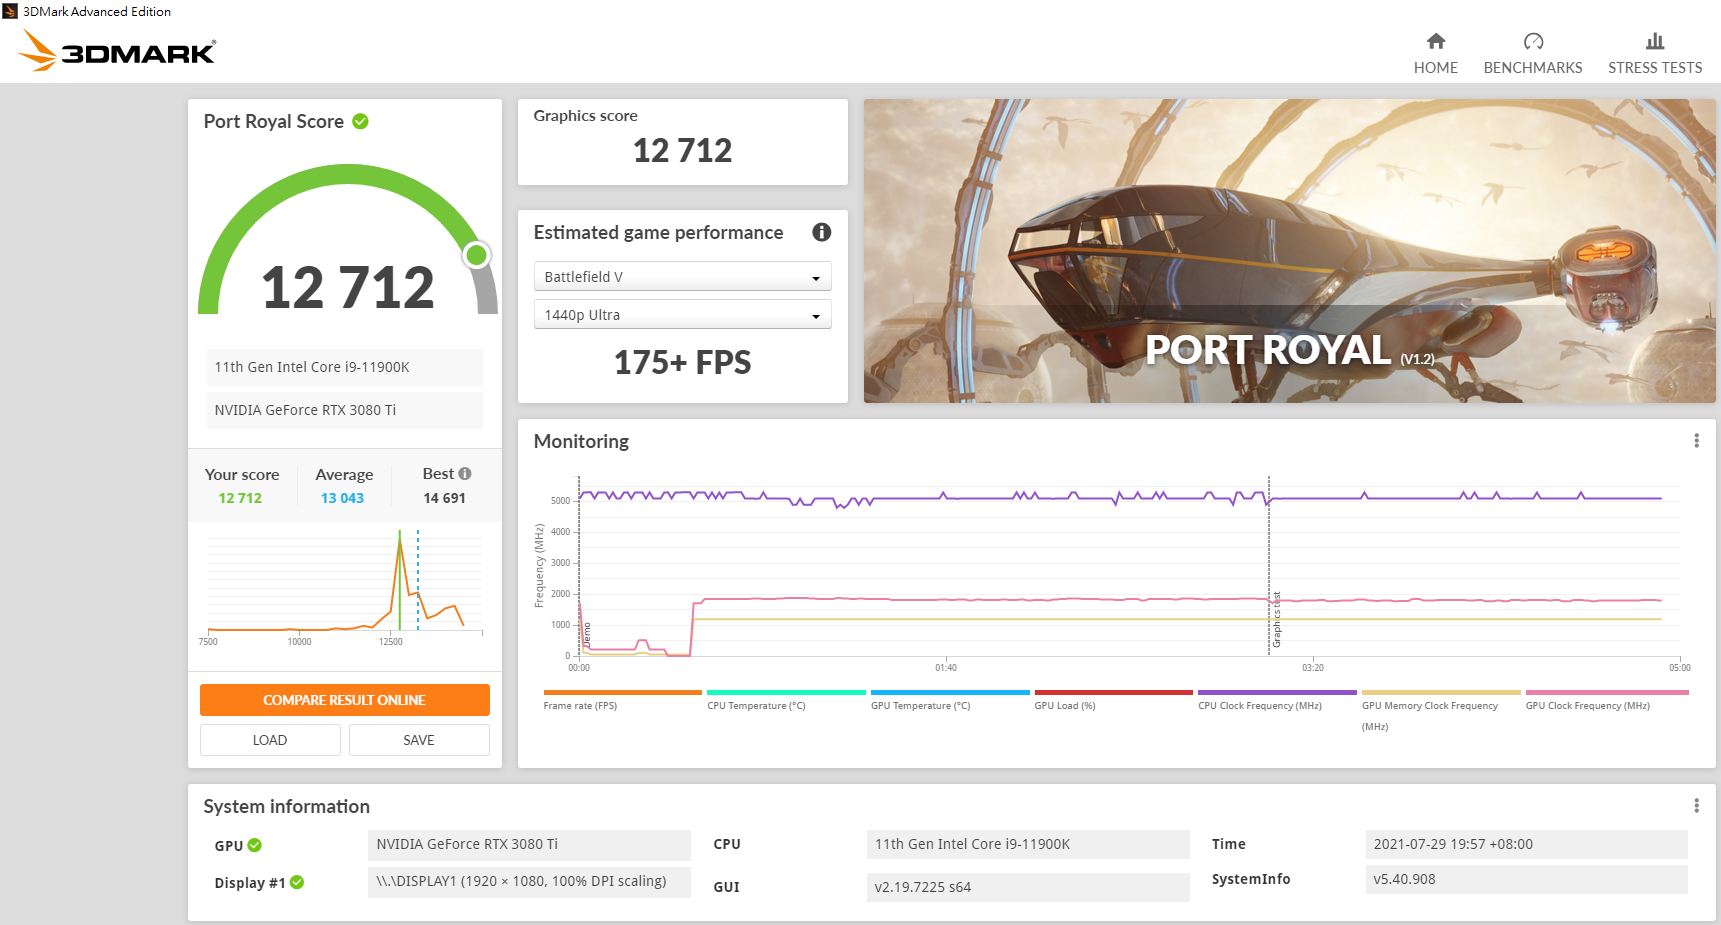Select the HOME nav label

[1435, 68]
